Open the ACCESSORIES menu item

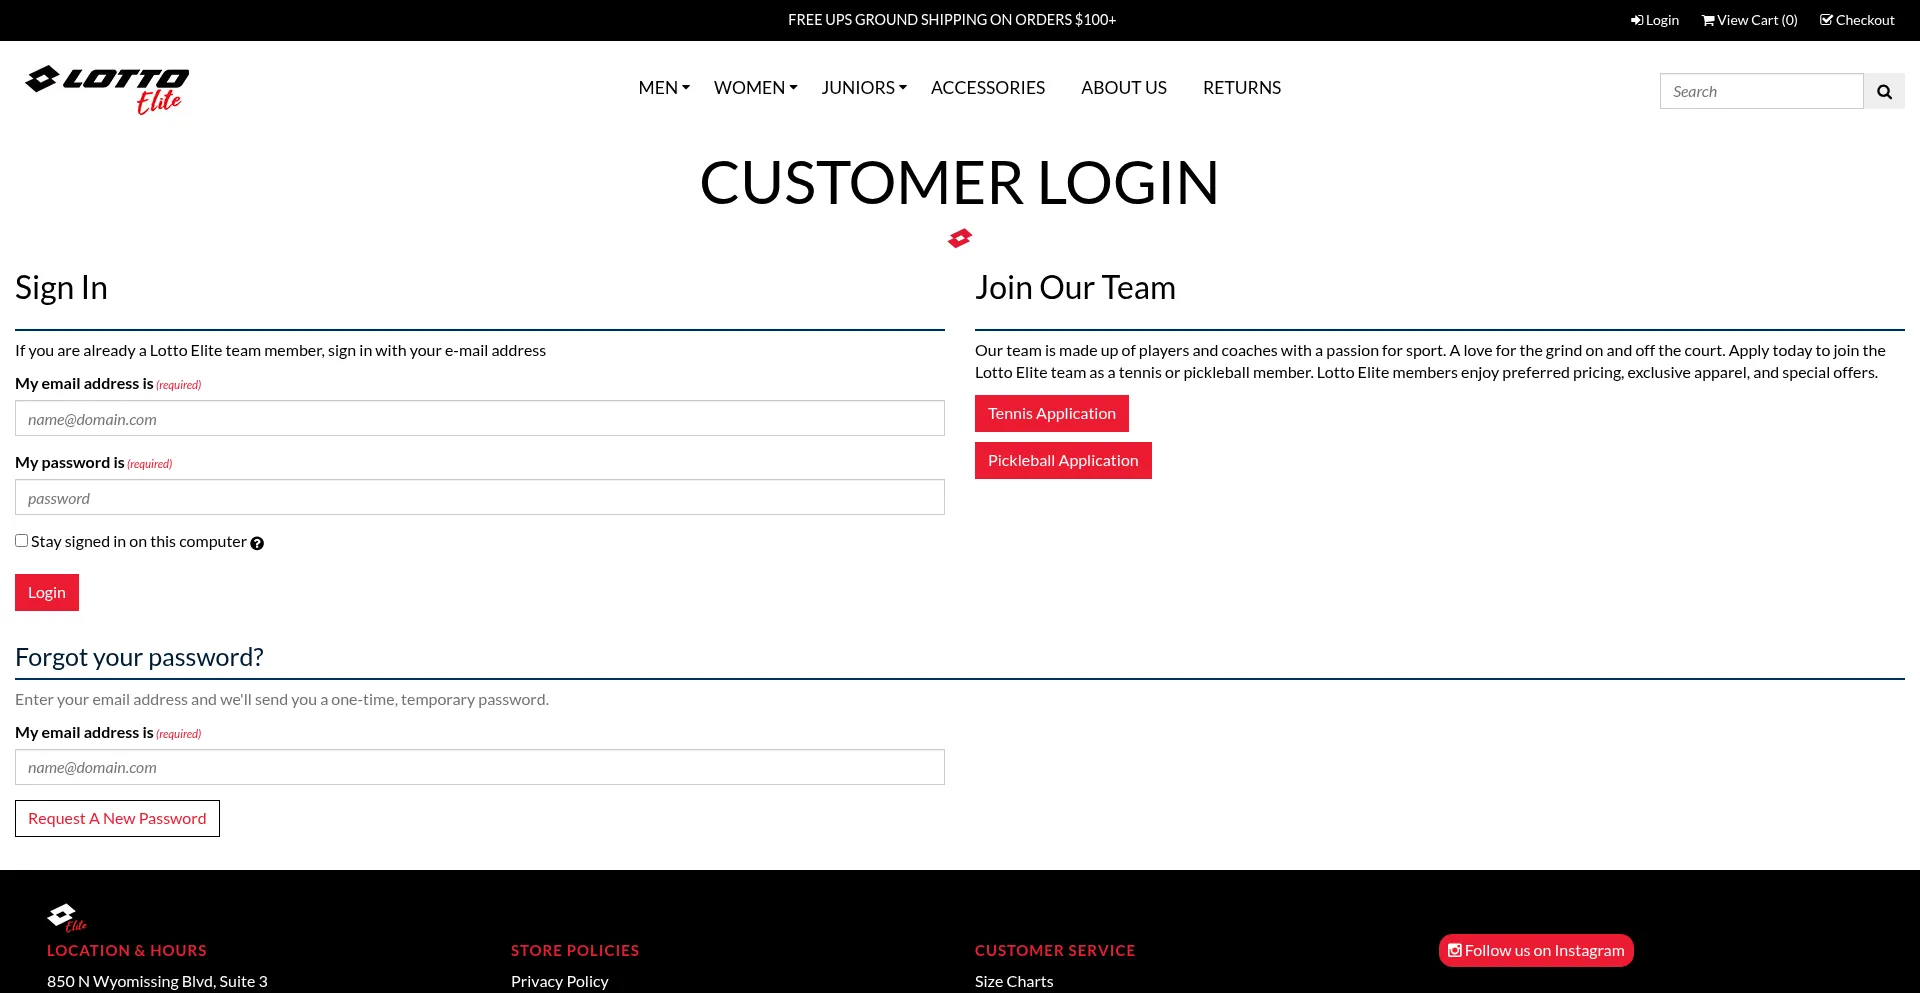point(988,88)
